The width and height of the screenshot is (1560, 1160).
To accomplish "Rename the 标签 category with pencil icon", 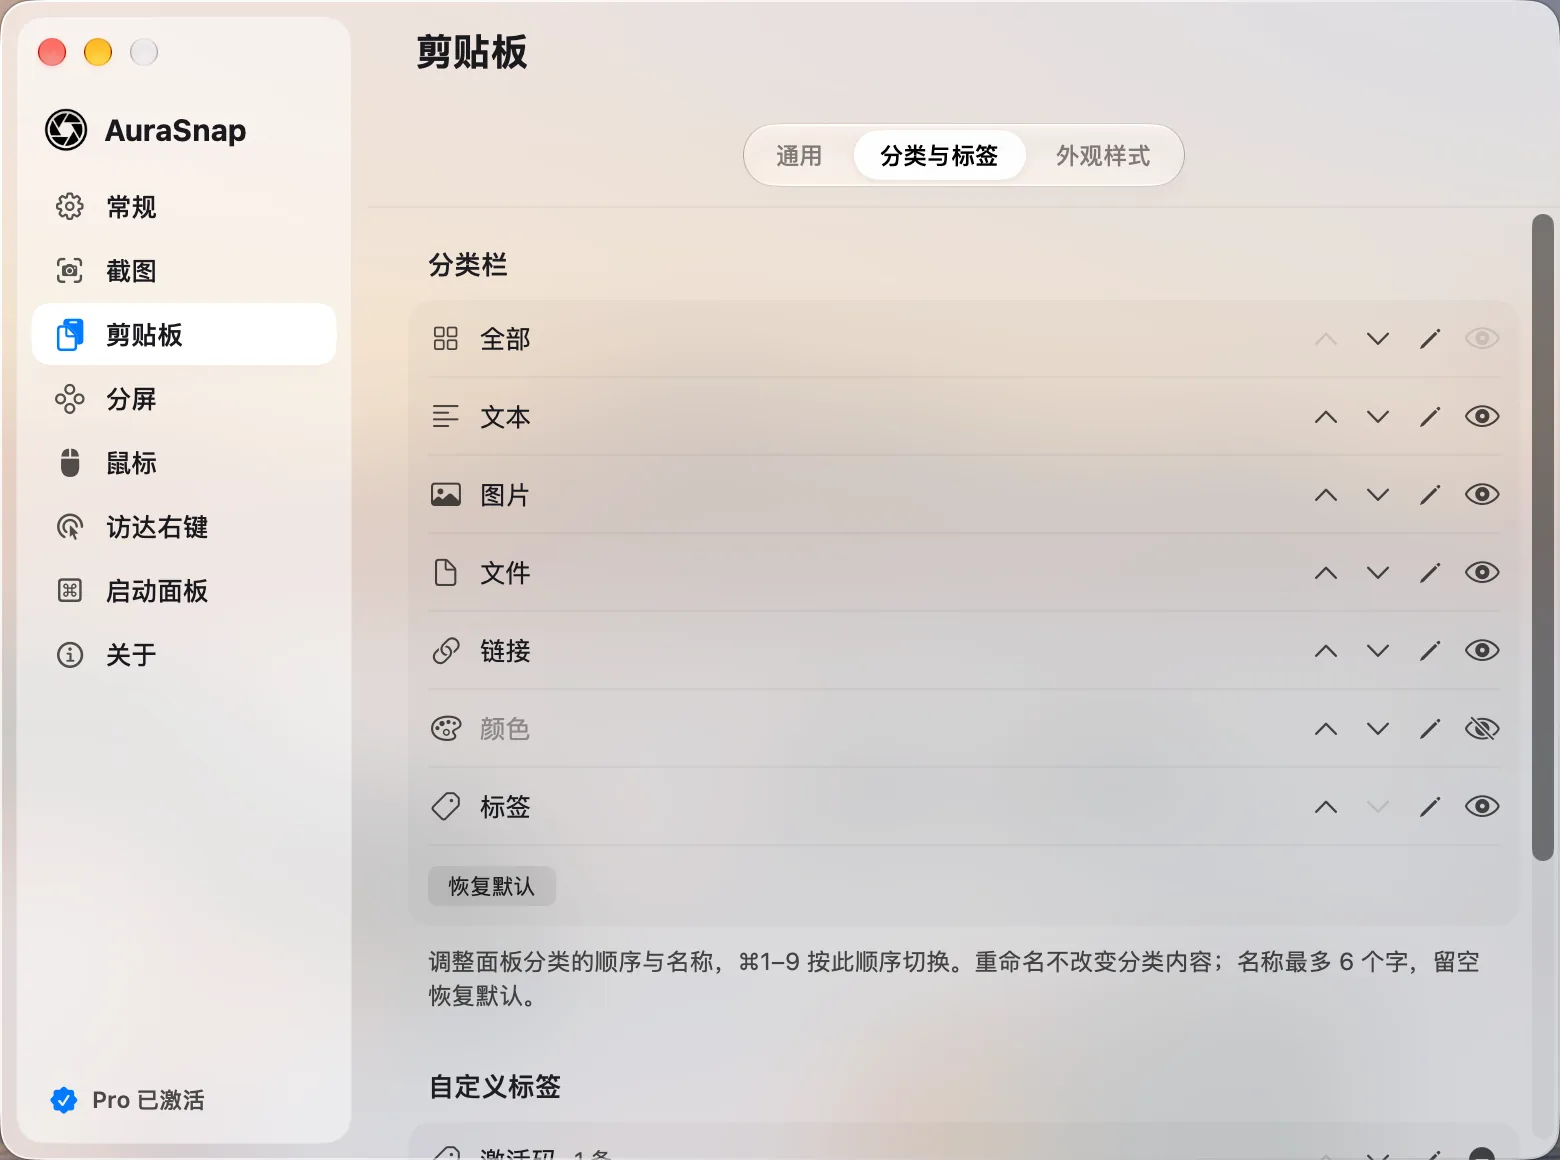I will tap(1430, 807).
